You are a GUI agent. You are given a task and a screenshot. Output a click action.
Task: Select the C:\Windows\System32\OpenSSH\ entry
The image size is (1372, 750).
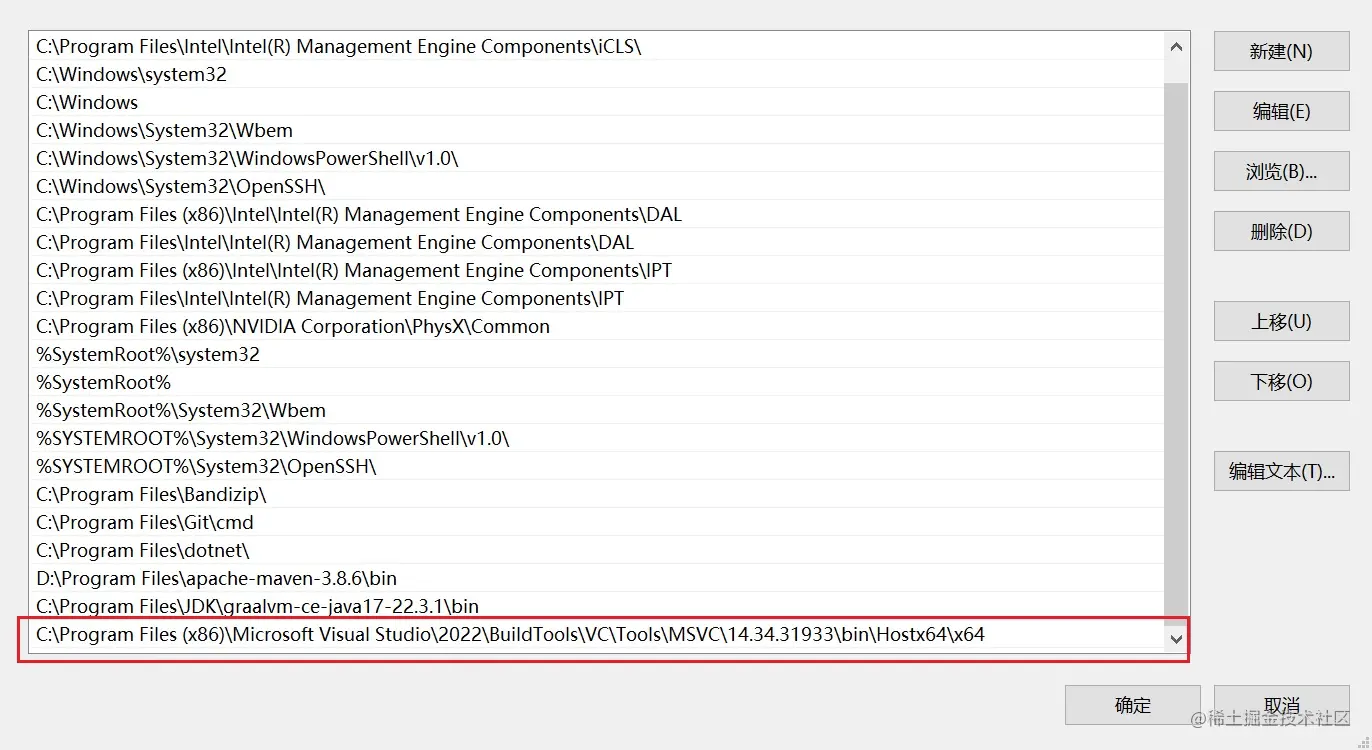[597, 186]
